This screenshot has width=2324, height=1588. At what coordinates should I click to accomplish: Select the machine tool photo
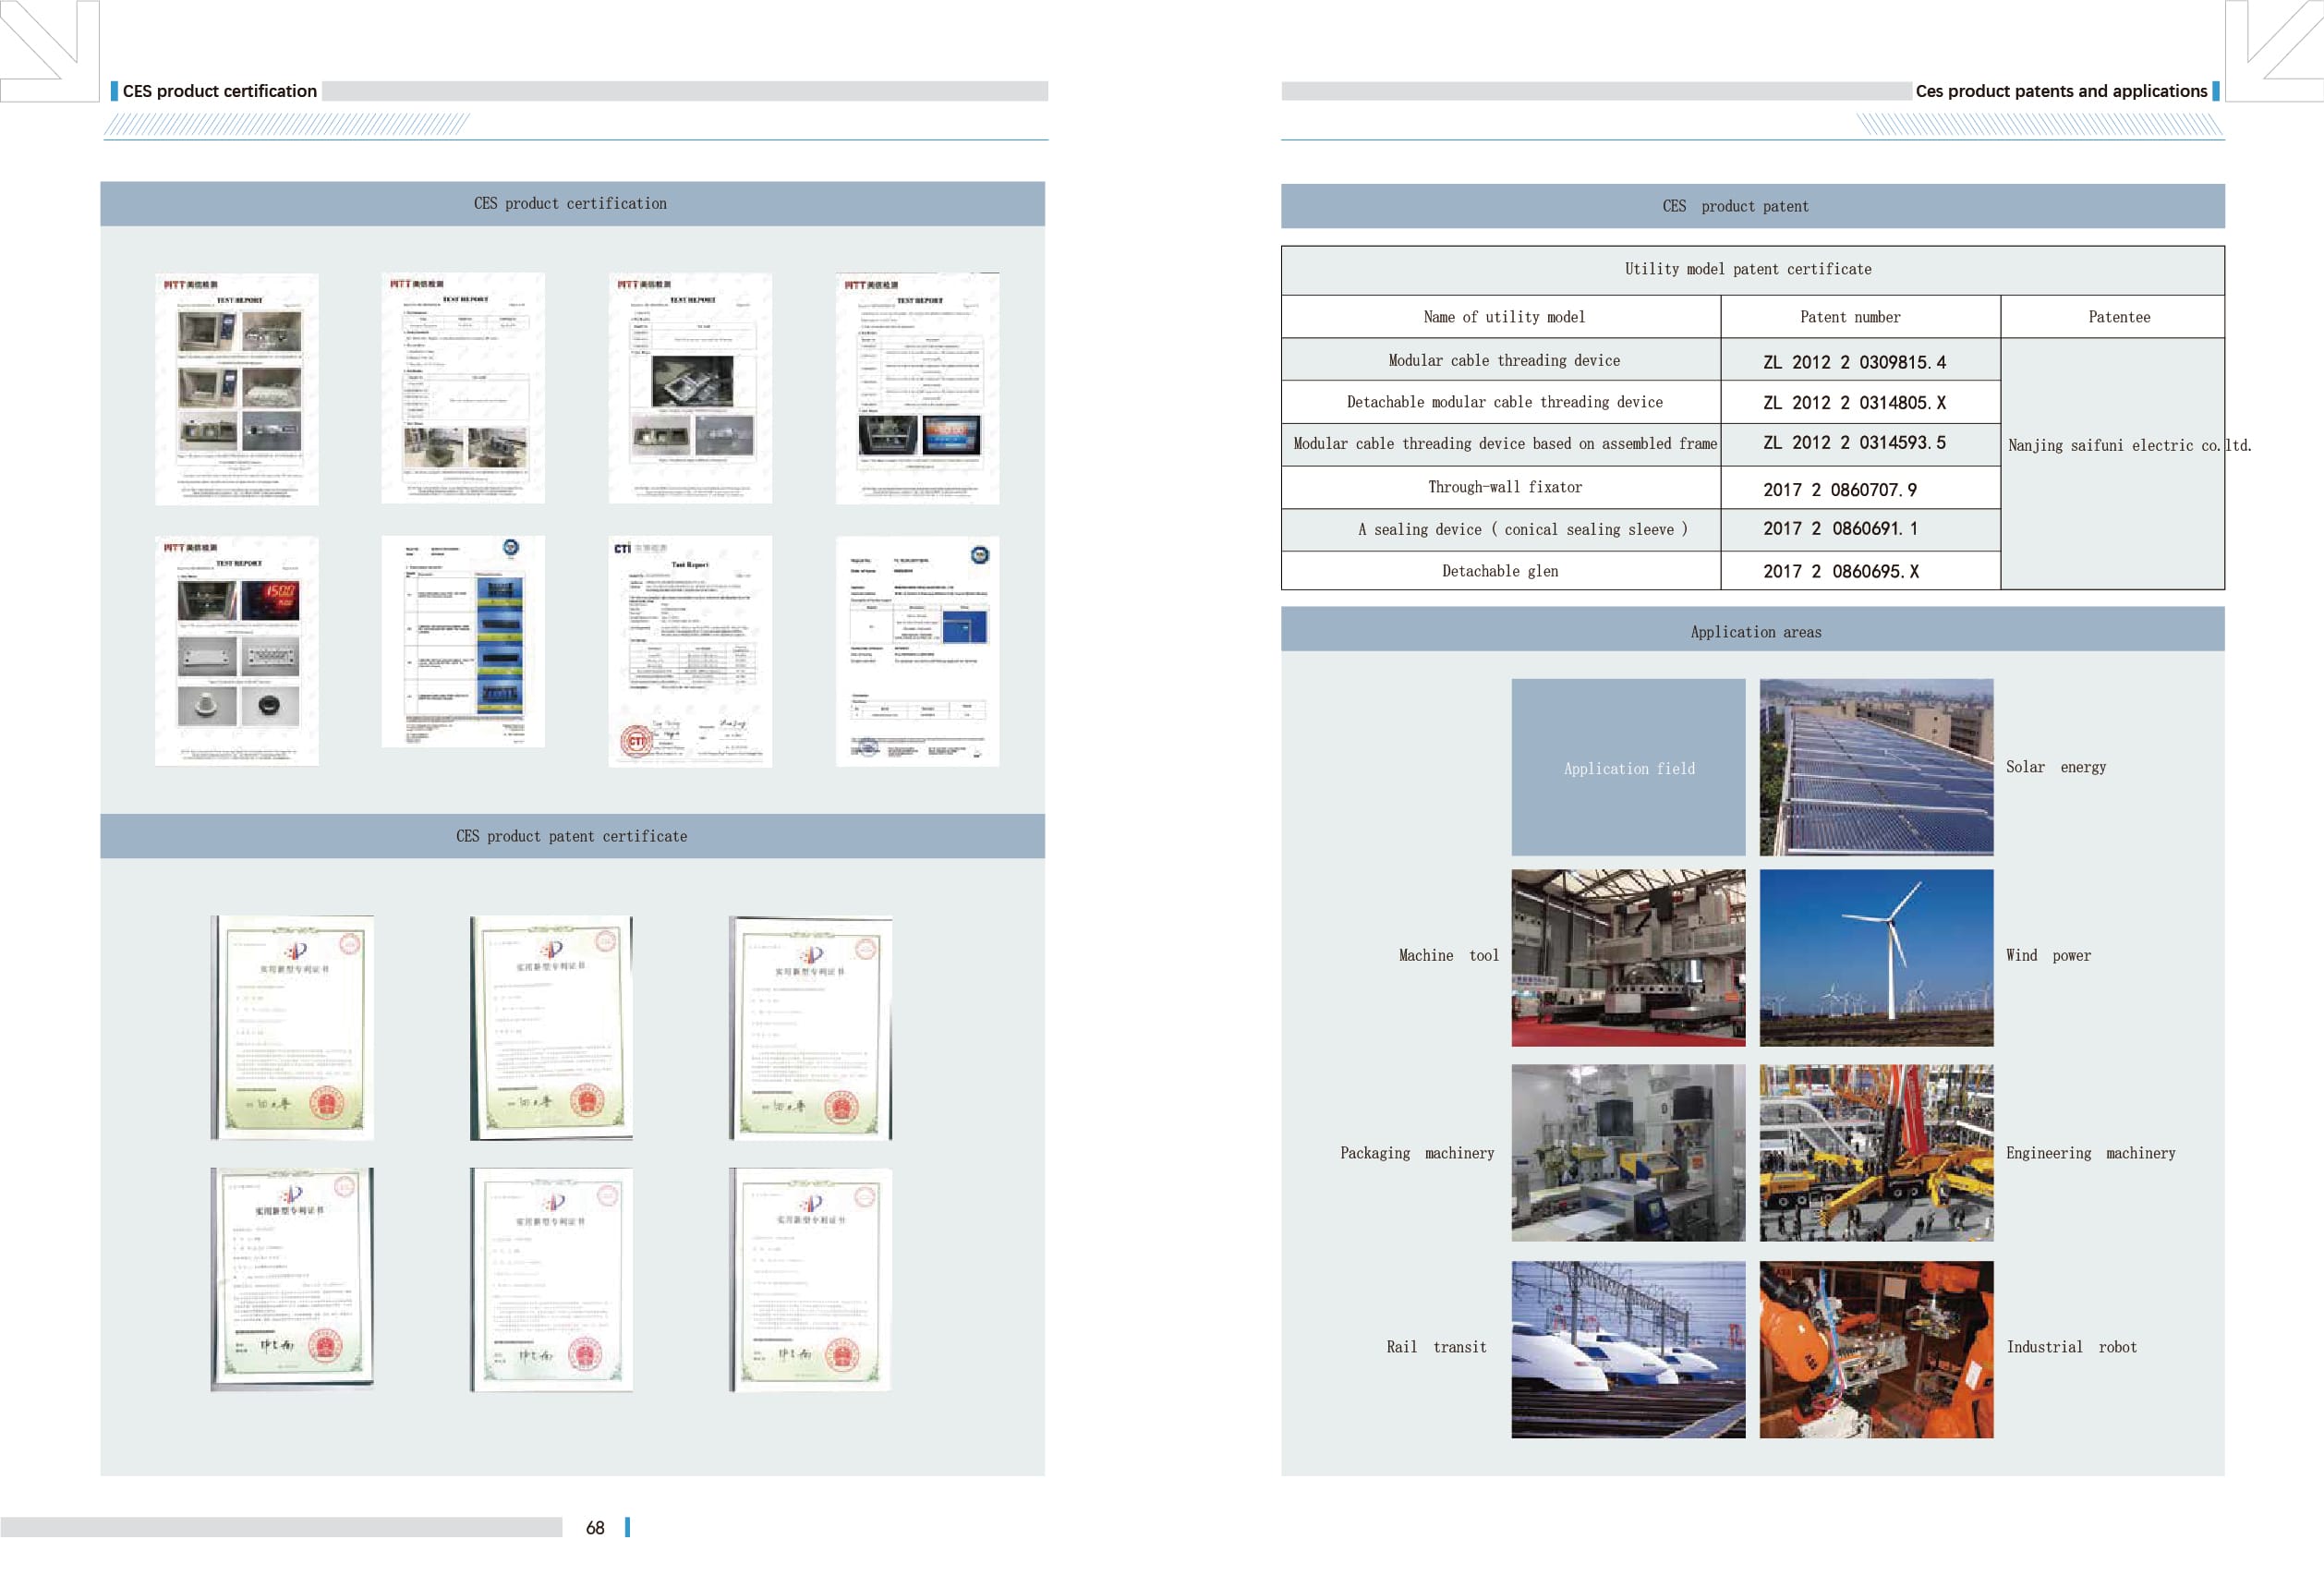[1628, 957]
